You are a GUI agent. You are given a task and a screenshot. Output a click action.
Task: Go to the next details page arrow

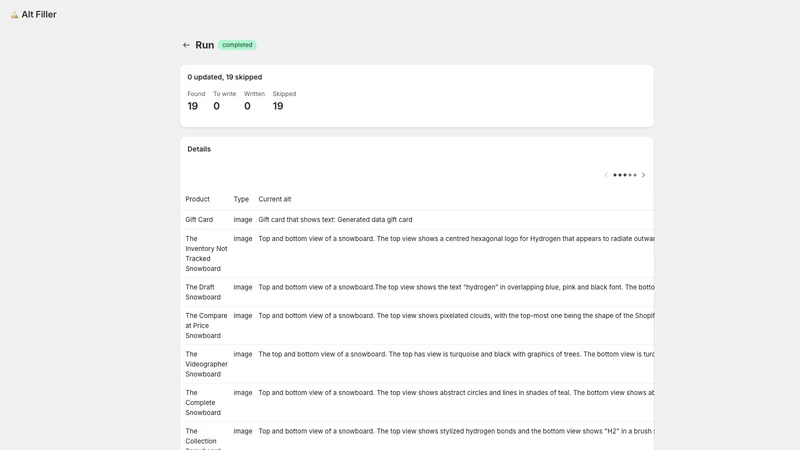pyautogui.click(x=643, y=175)
